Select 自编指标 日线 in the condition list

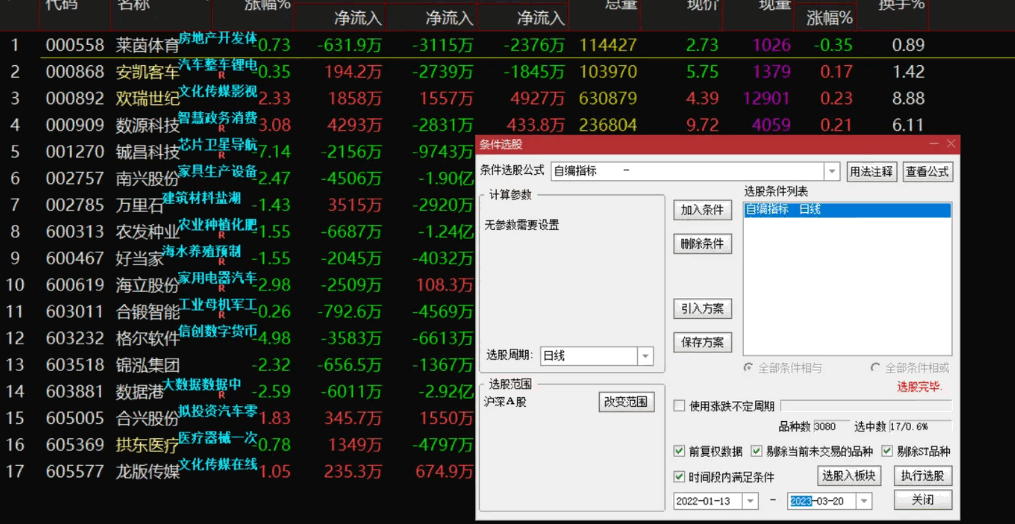tap(847, 210)
